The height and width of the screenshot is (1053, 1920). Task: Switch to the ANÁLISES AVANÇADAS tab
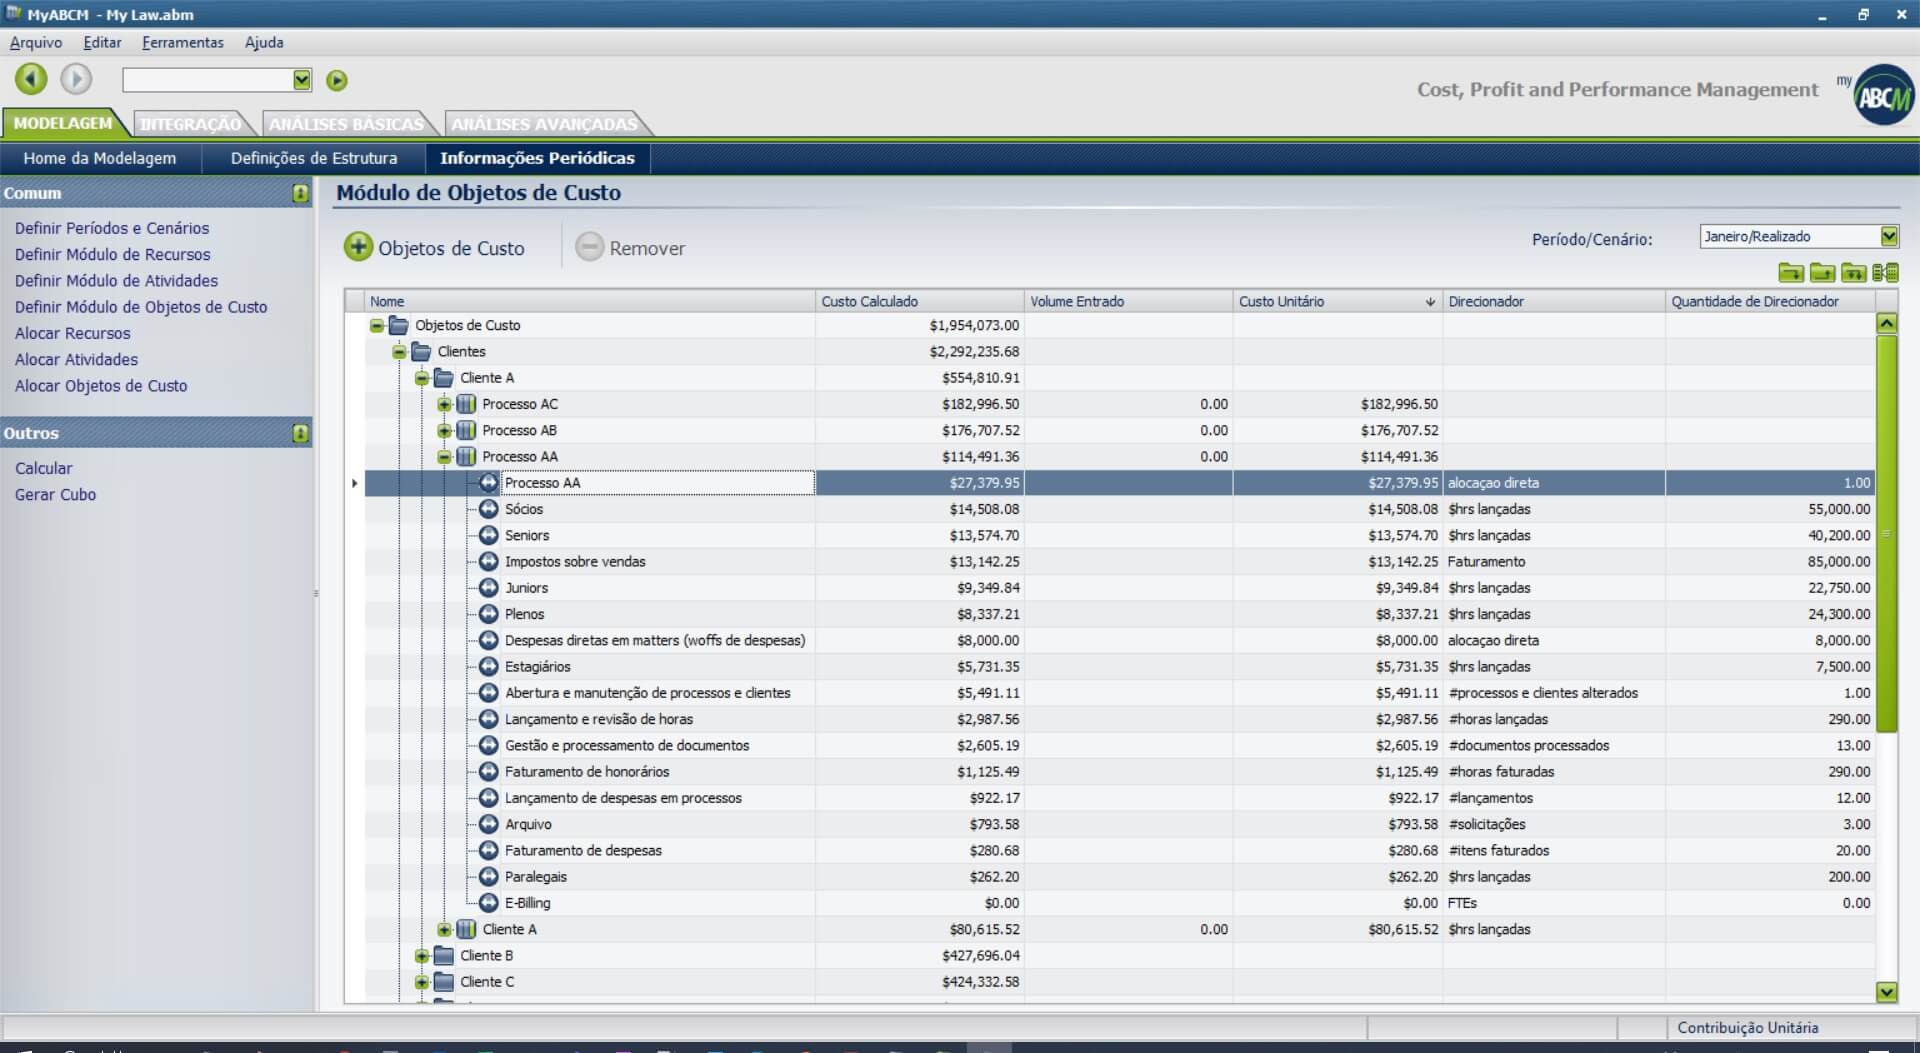[x=544, y=124]
